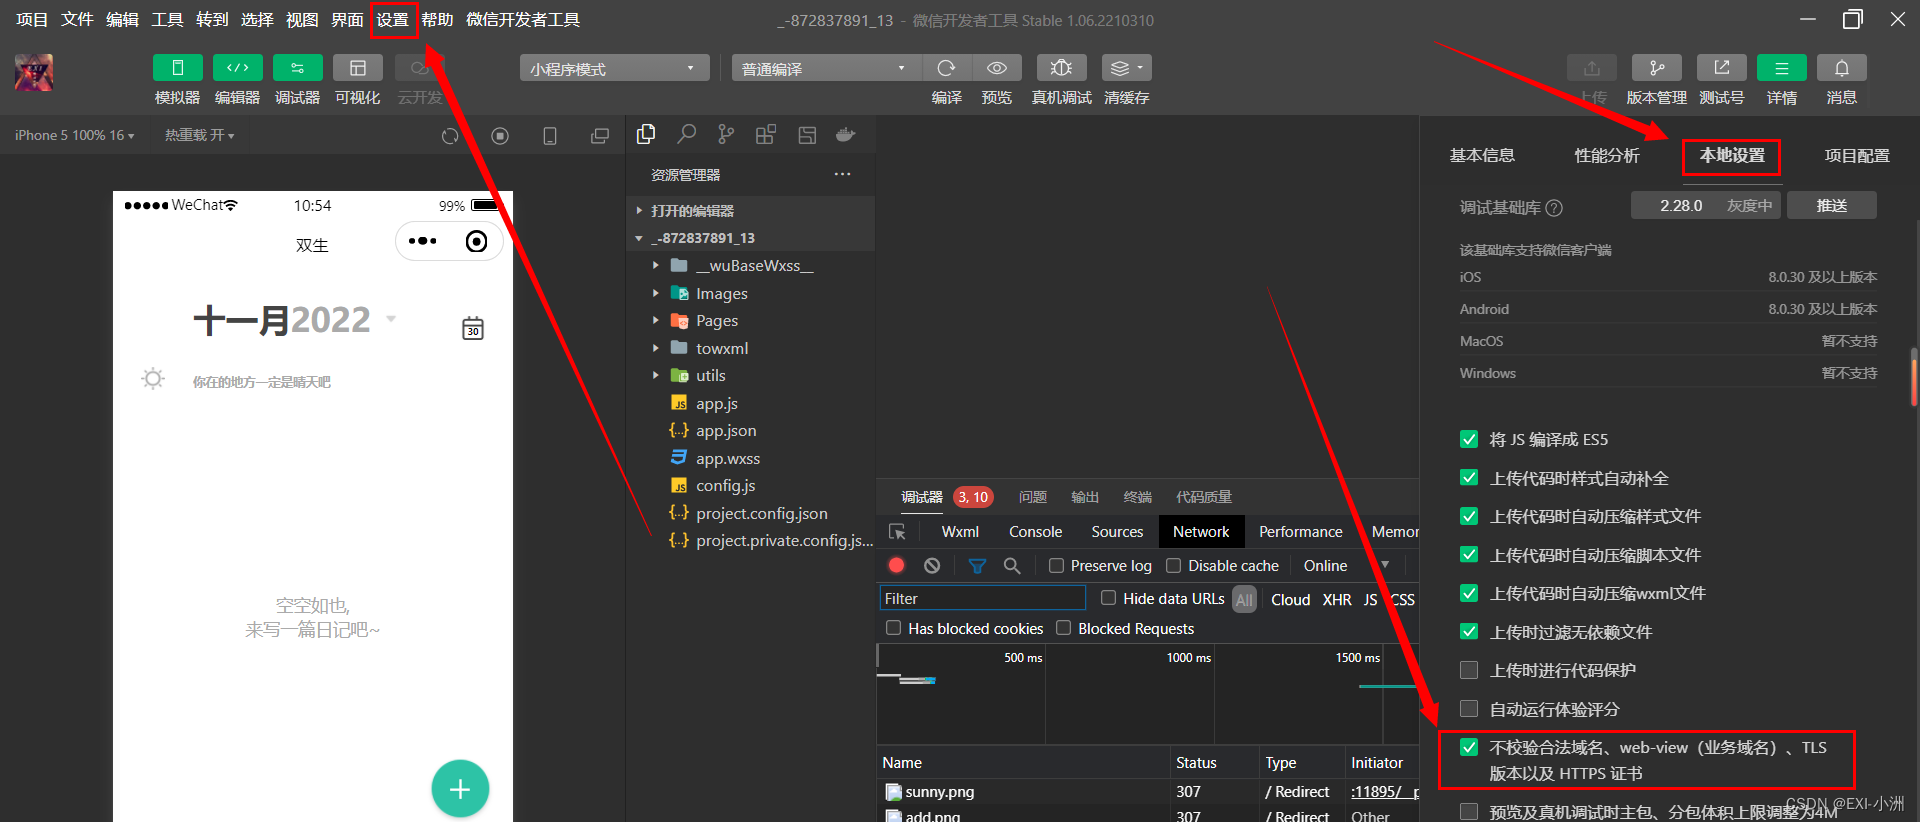The width and height of the screenshot is (1920, 822).
Task: Open network search magnifier icon
Action: coord(1012,565)
